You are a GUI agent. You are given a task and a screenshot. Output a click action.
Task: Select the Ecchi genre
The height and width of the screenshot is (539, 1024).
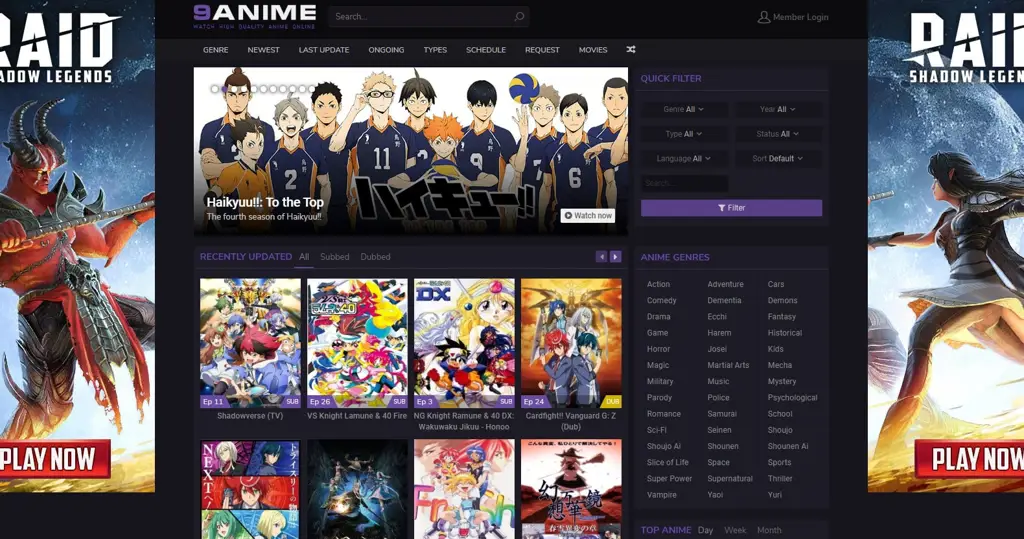pos(717,317)
